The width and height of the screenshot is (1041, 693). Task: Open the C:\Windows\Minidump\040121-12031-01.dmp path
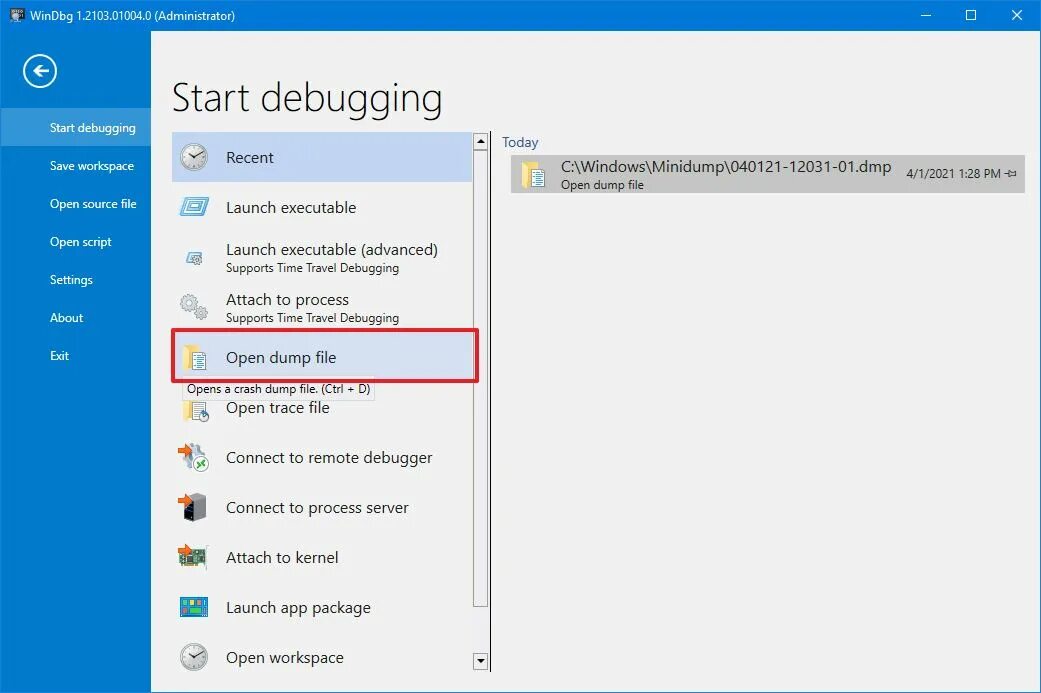(726, 167)
